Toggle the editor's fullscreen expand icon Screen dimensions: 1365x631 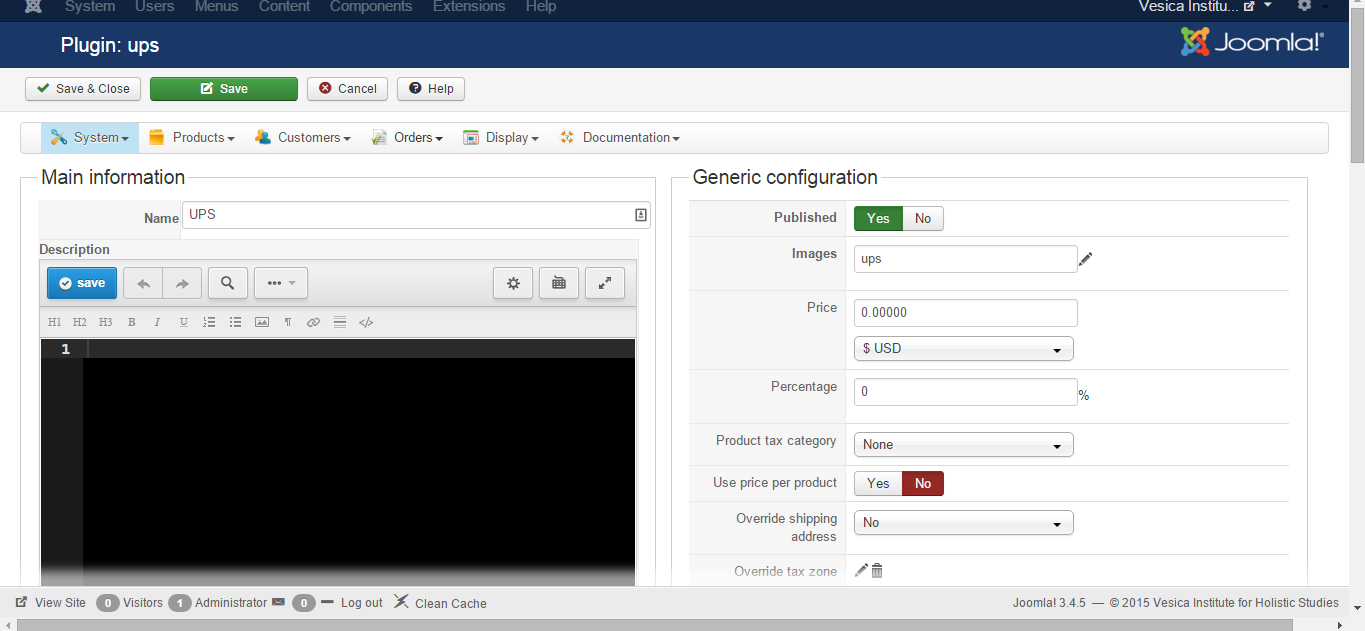click(x=605, y=283)
